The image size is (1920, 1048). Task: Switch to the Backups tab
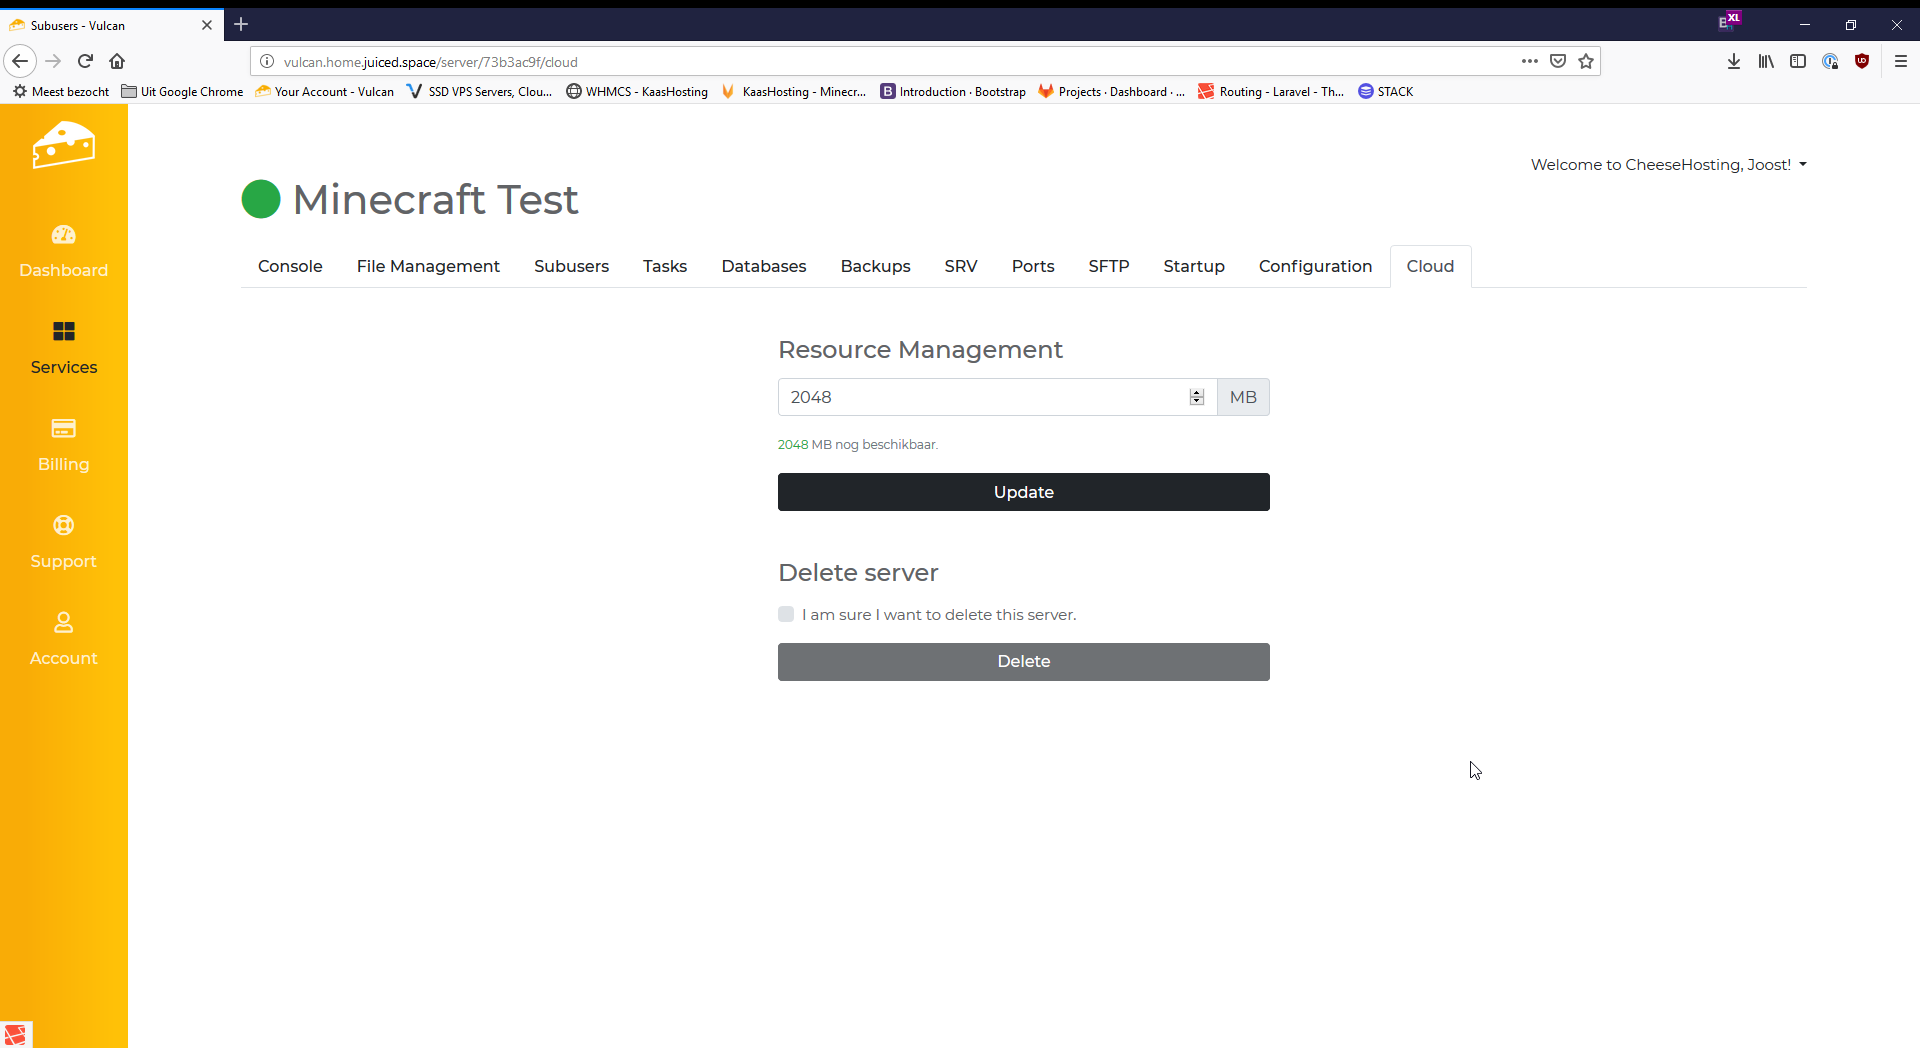pos(875,266)
